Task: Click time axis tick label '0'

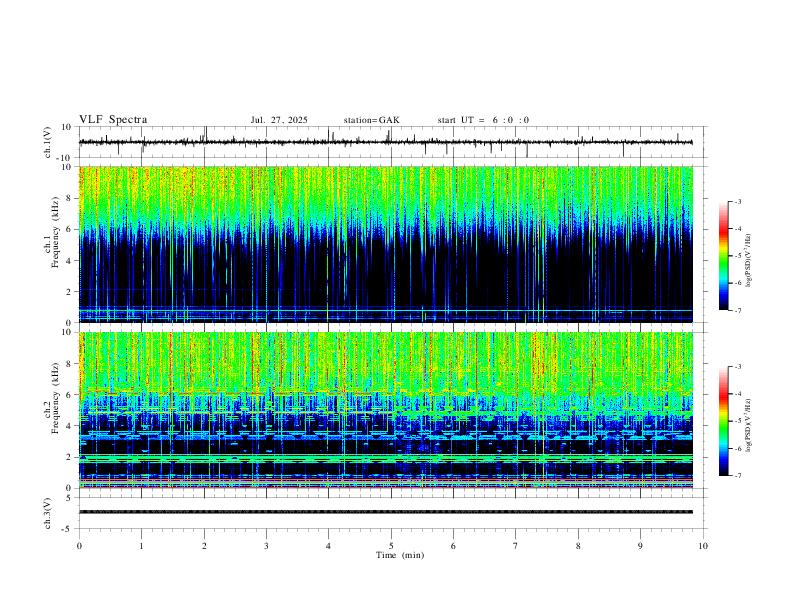Action: [x=79, y=546]
